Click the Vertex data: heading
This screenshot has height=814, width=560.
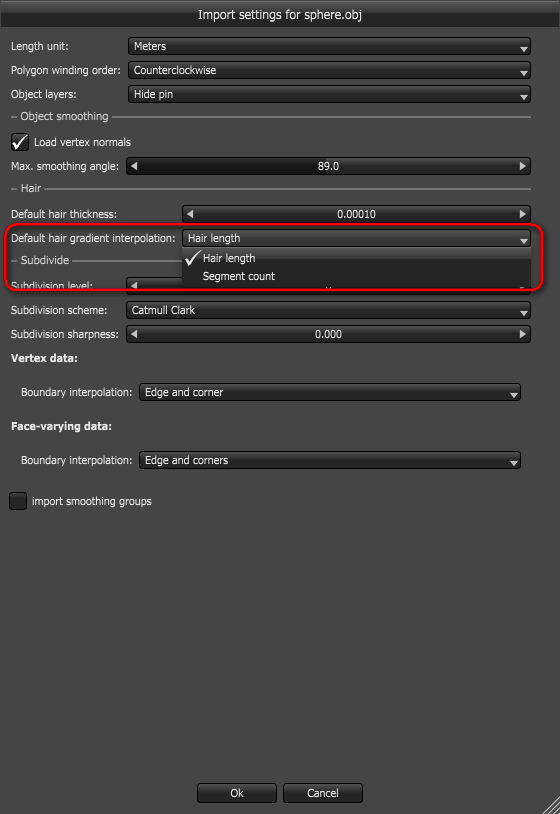pos(44,358)
